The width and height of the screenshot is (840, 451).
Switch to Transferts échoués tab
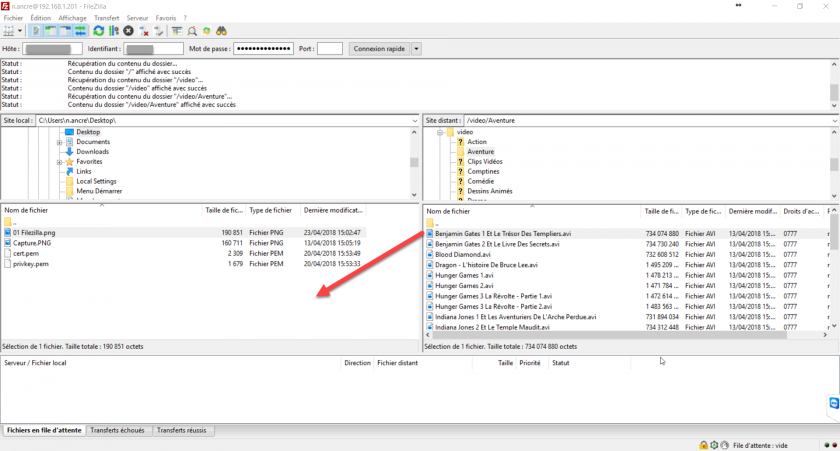(x=117, y=430)
